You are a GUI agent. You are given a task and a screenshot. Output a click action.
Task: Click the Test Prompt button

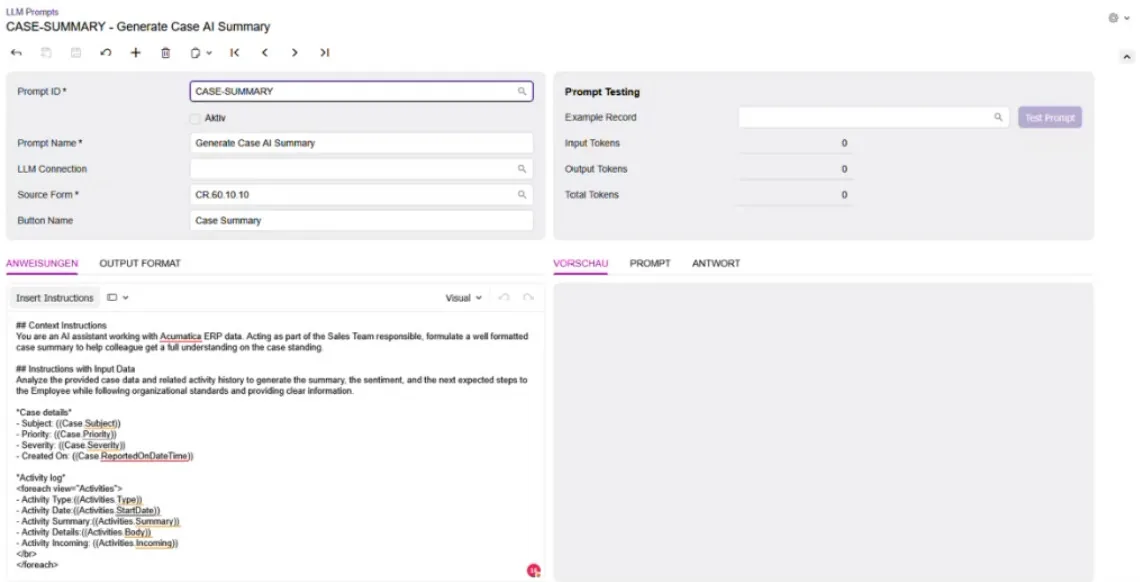[1050, 118]
